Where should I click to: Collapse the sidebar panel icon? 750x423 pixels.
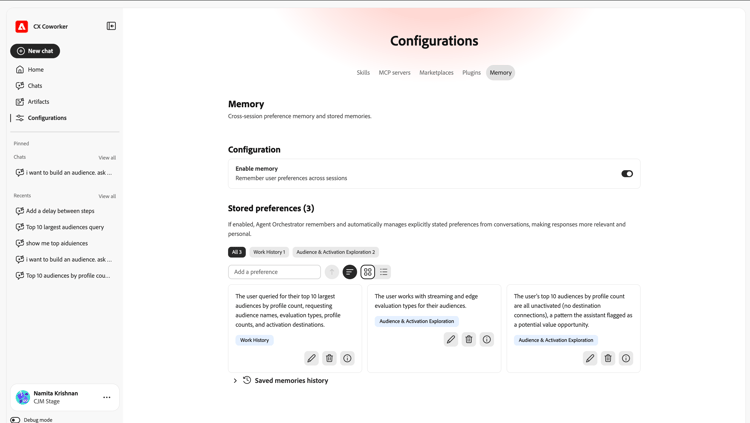tap(111, 26)
